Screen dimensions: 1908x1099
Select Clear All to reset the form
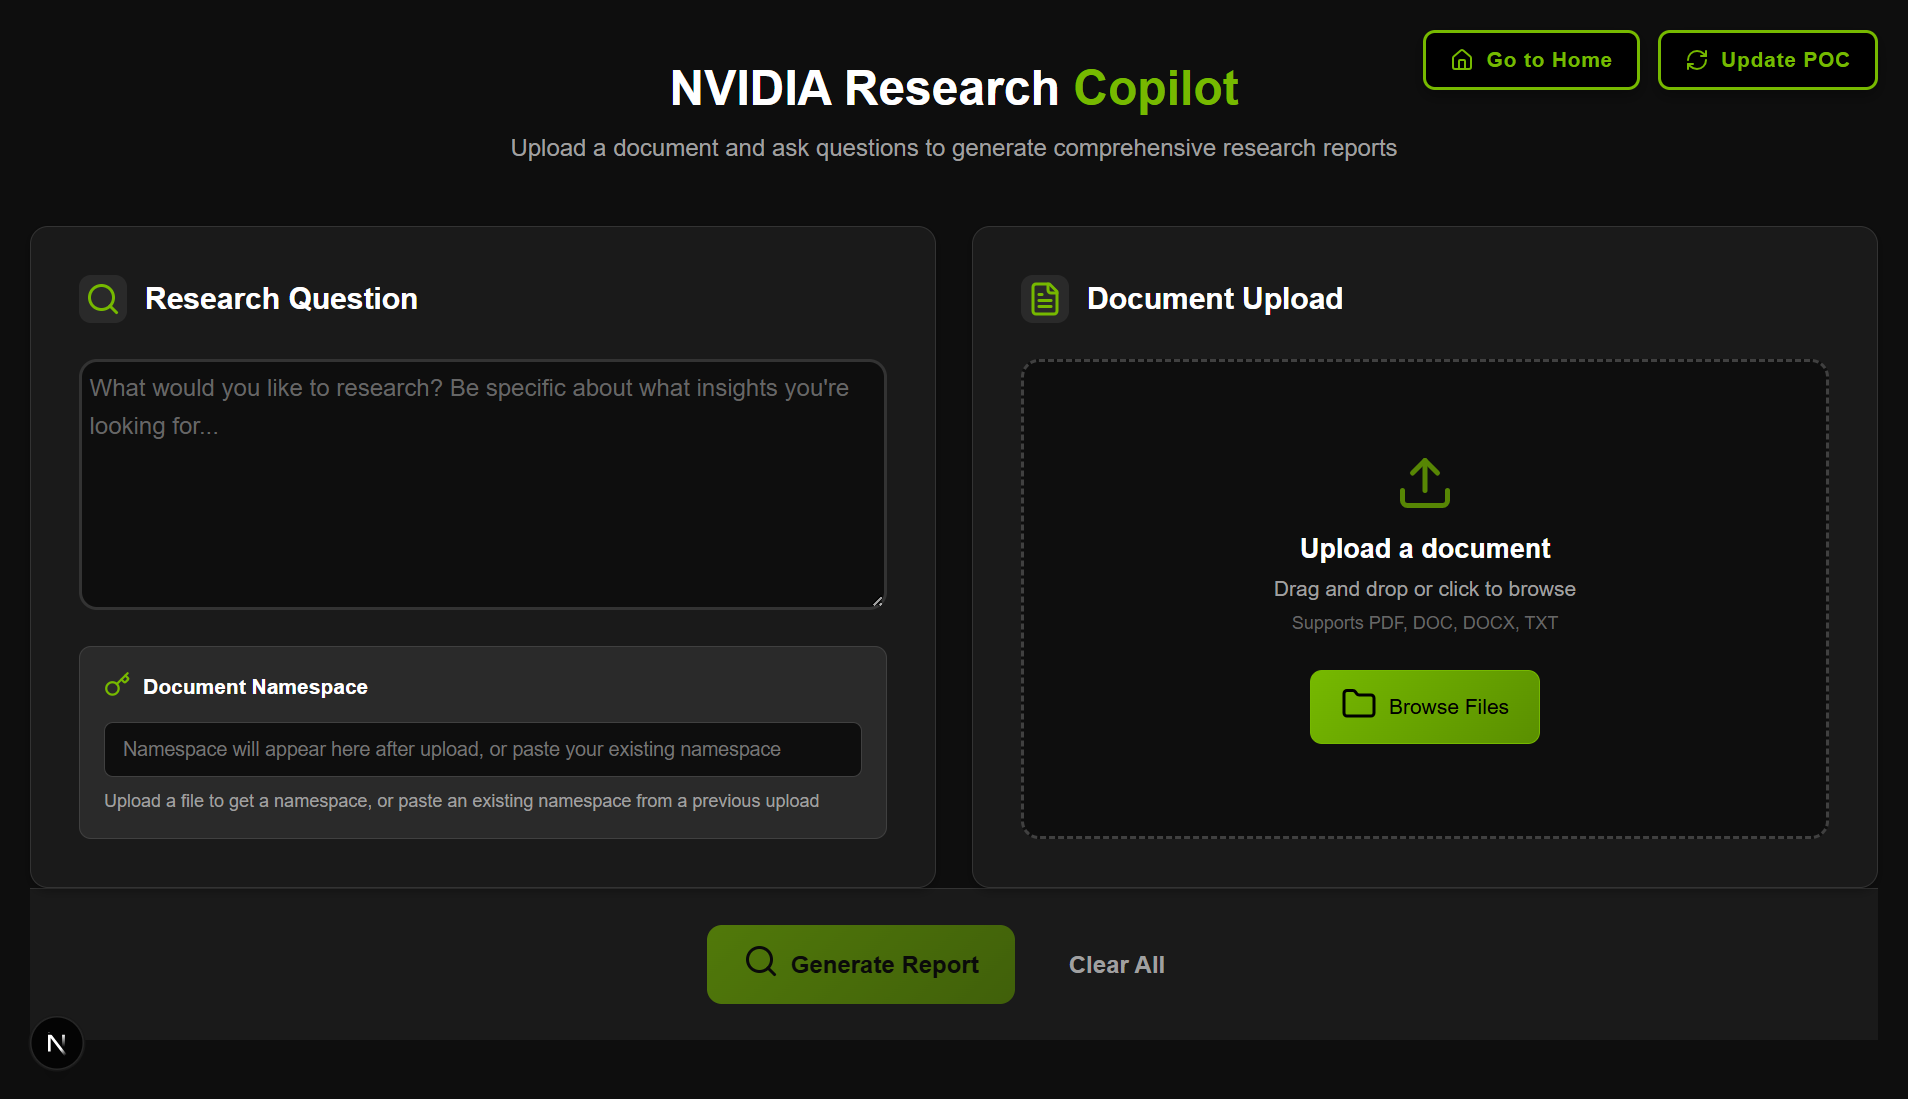click(1116, 964)
